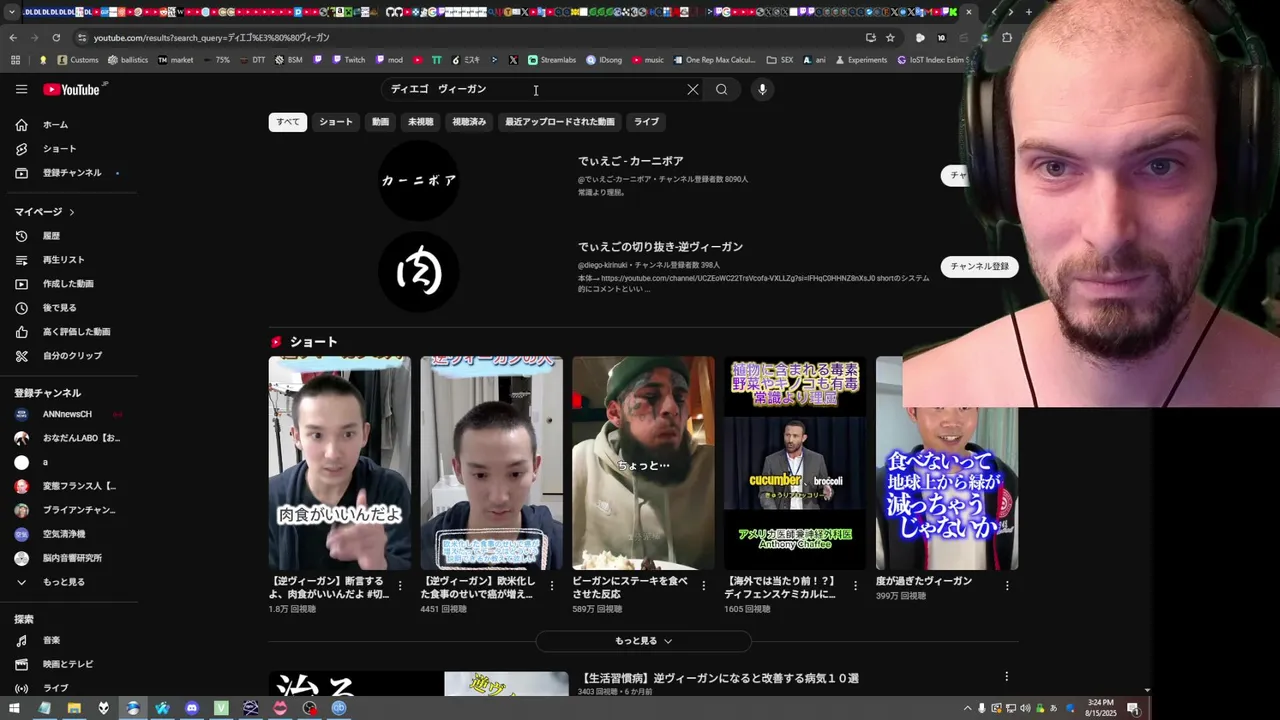Screen dimensions: 1280x720
Task: Click the browser address bar URL
Action: click(x=212, y=37)
